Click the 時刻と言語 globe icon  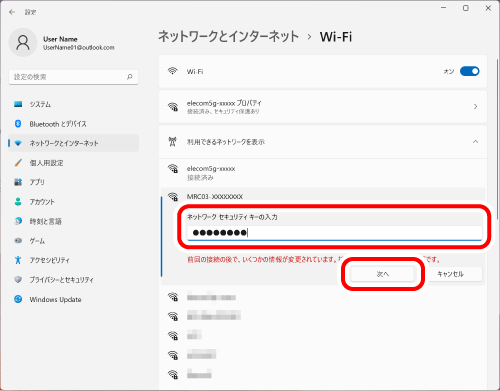18,221
